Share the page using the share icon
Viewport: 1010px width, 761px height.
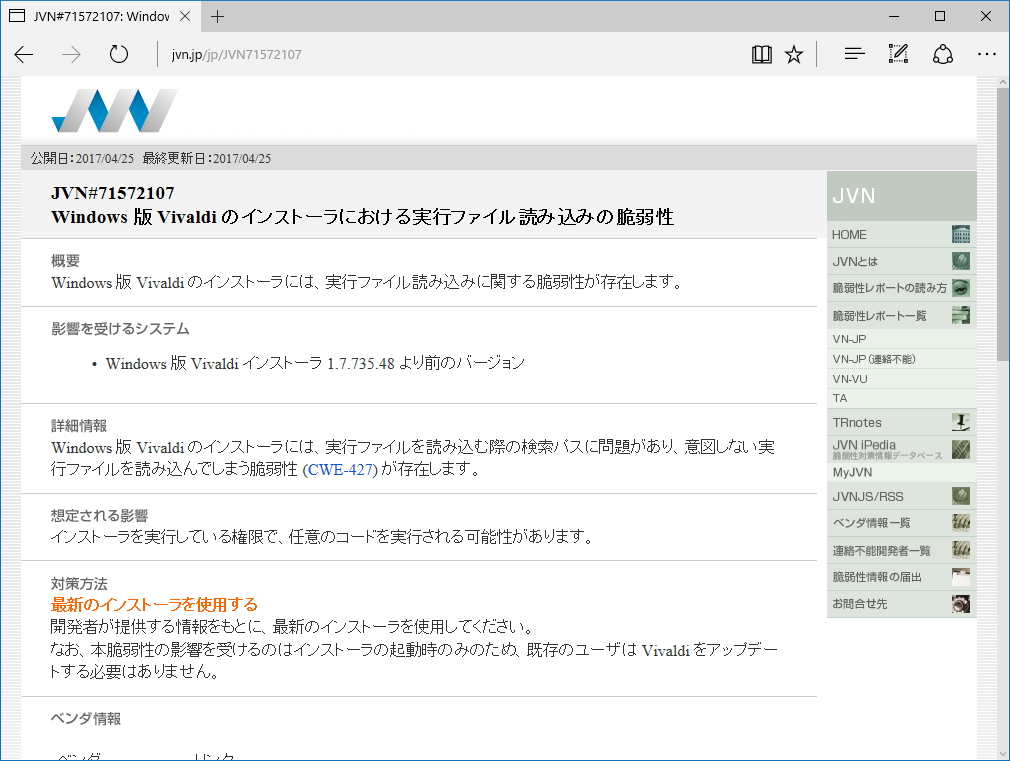coord(942,54)
